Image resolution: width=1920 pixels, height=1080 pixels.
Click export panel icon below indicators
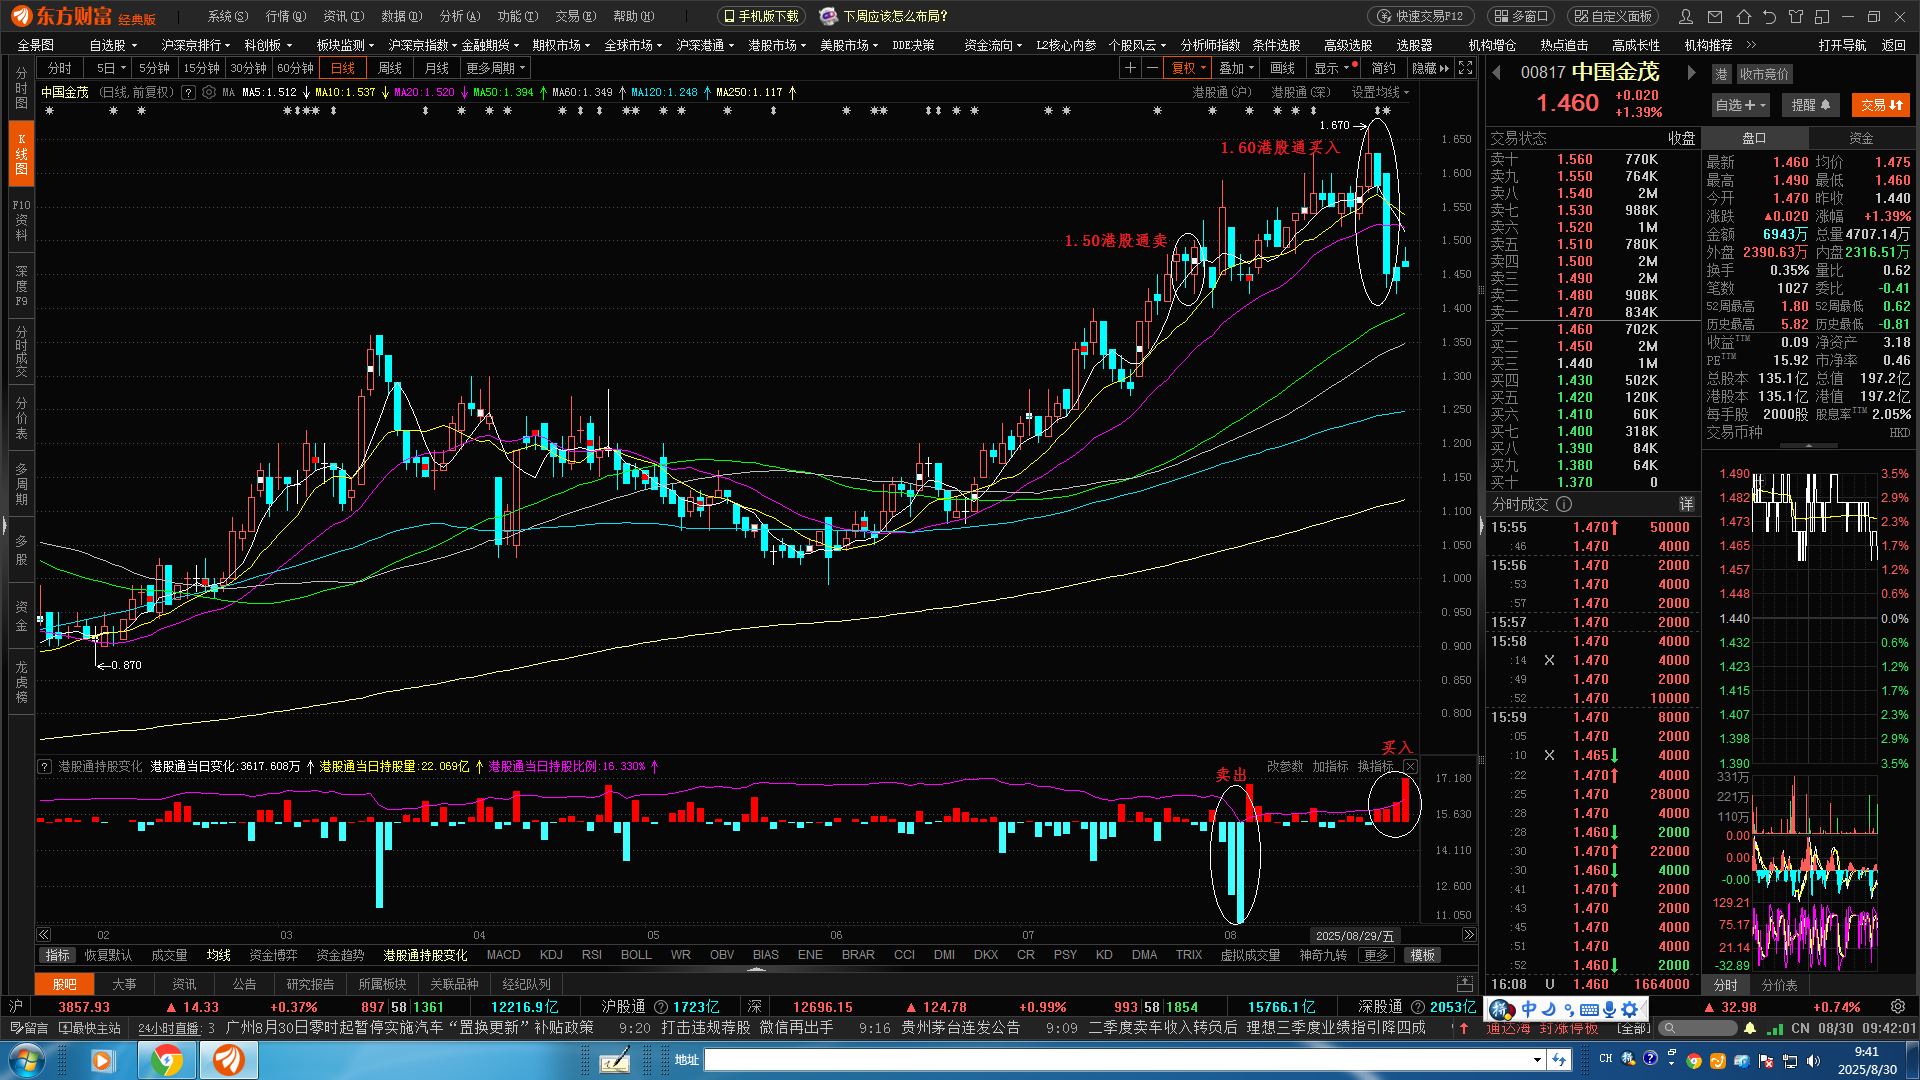click(x=1465, y=983)
